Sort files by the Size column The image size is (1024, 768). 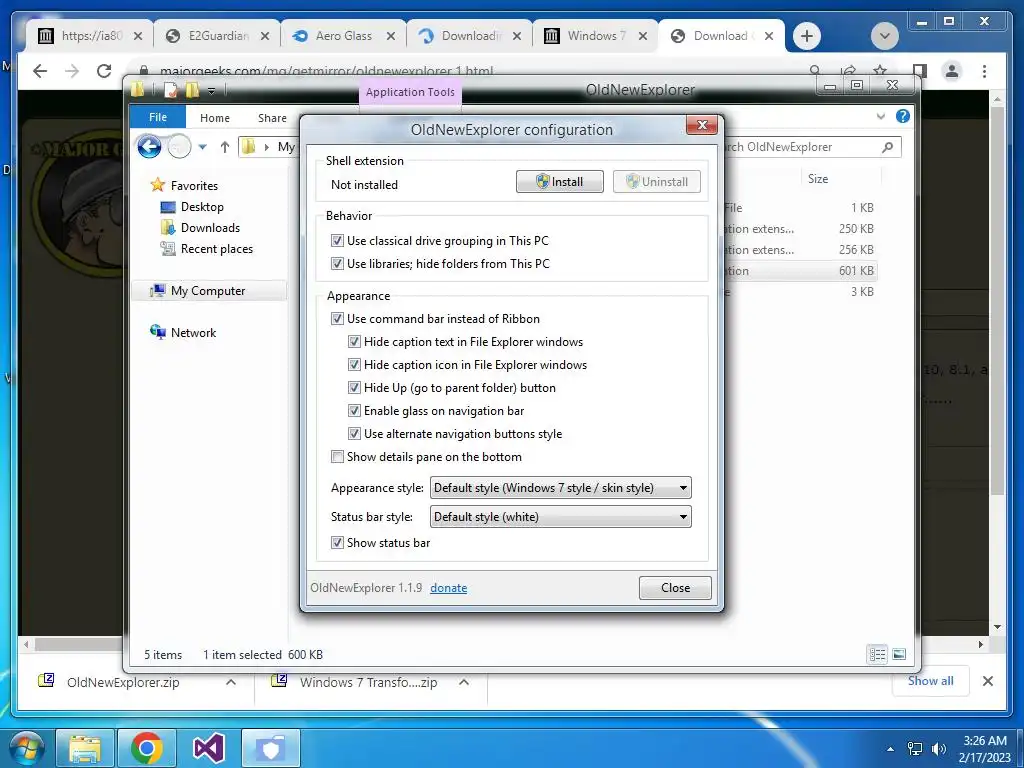pyautogui.click(x=818, y=179)
